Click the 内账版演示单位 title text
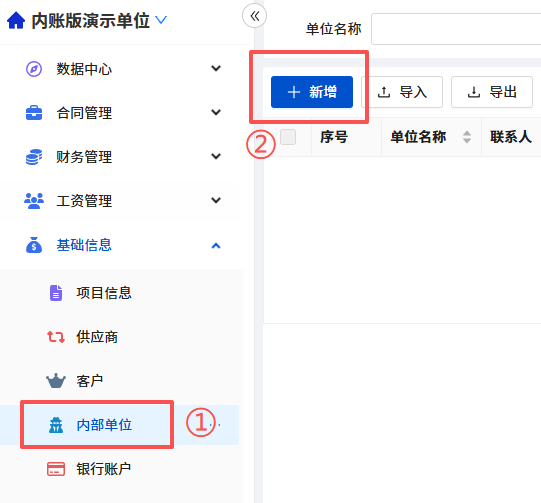Image resolution: width=541 pixels, height=503 pixels. coord(90,21)
